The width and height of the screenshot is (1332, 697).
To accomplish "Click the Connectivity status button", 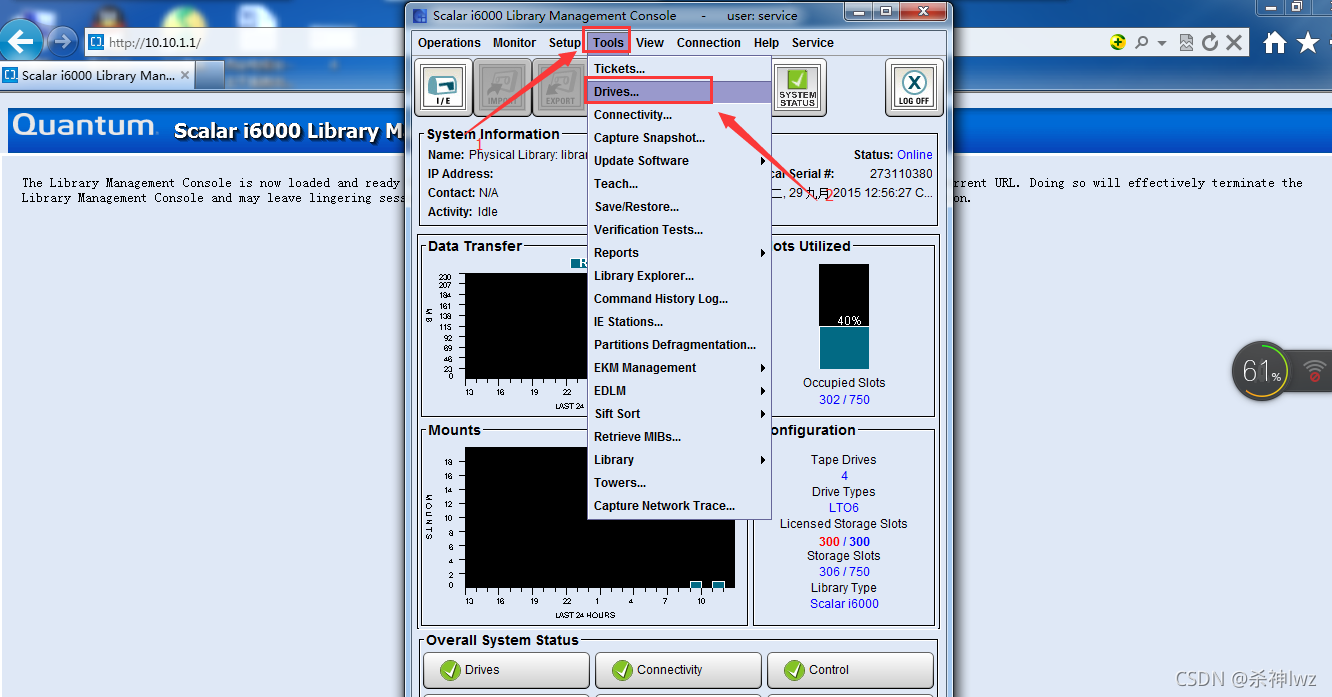I will (678, 670).
